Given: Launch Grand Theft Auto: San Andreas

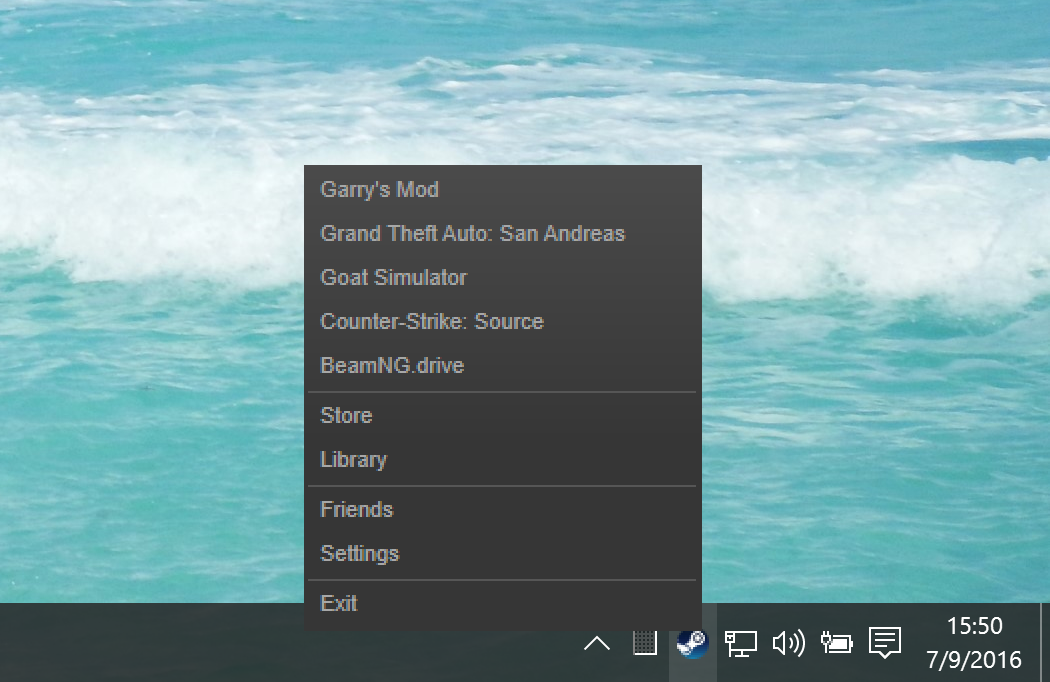Looking at the screenshot, I should point(502,233).
